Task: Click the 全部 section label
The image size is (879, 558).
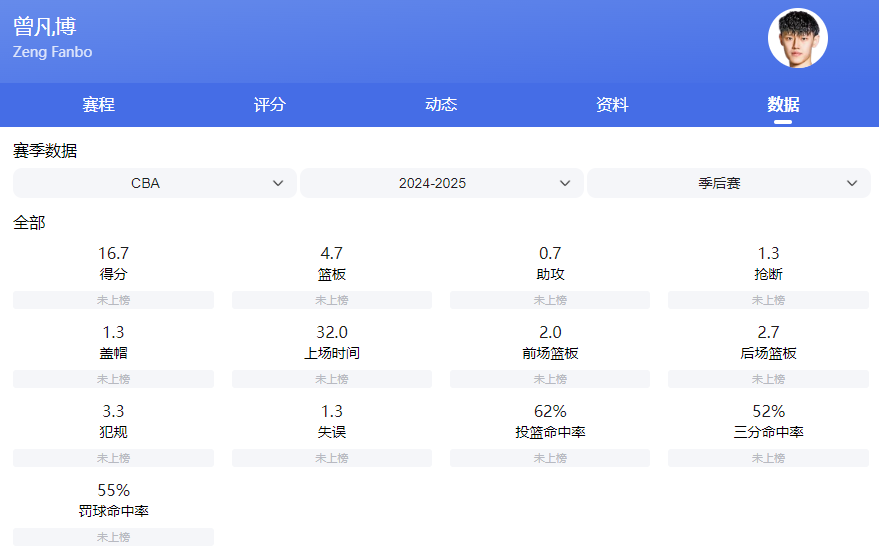Action: pos(29,223)
